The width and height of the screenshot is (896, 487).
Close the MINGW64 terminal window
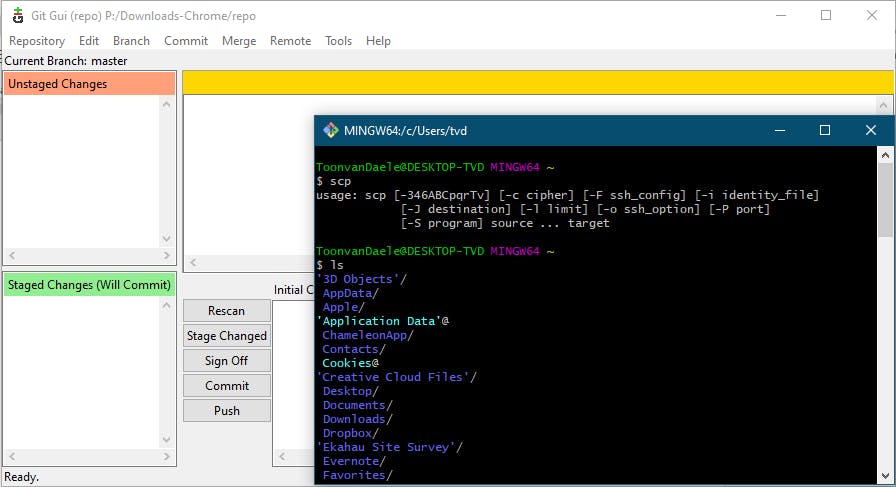(870, 130)
